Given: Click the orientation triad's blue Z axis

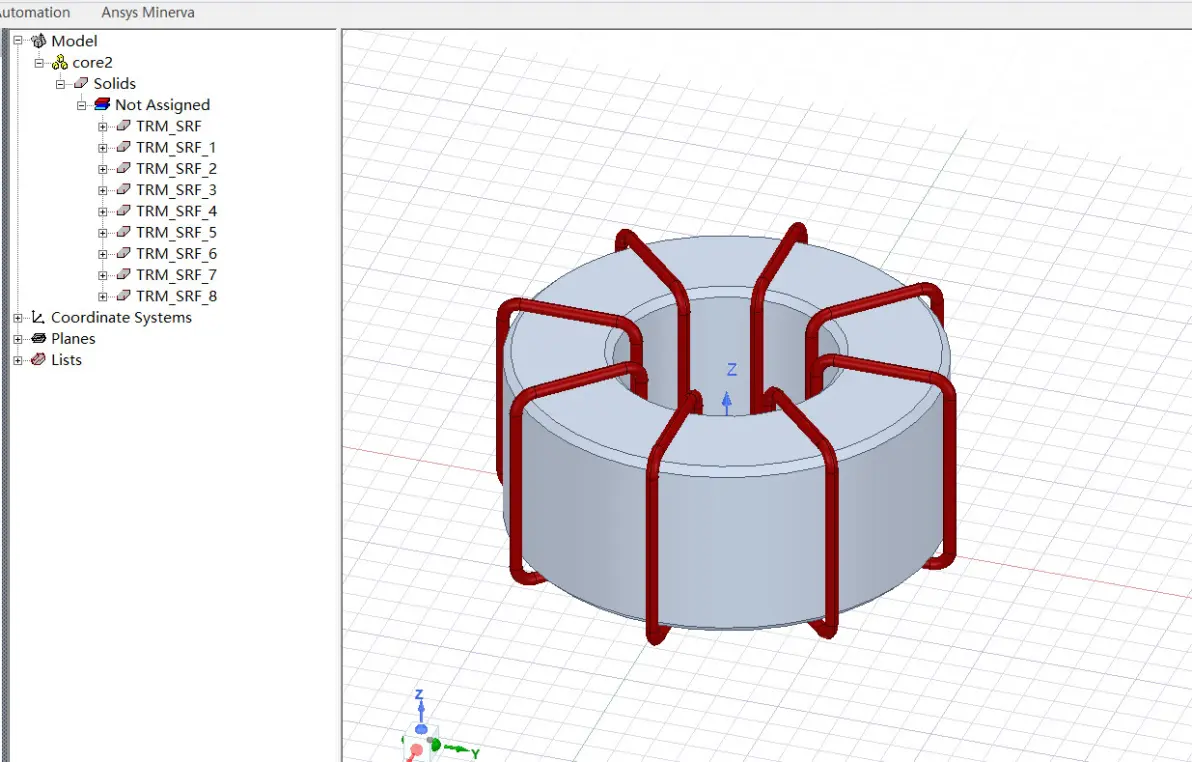Looking at the screenshot, I should (420, 710).
